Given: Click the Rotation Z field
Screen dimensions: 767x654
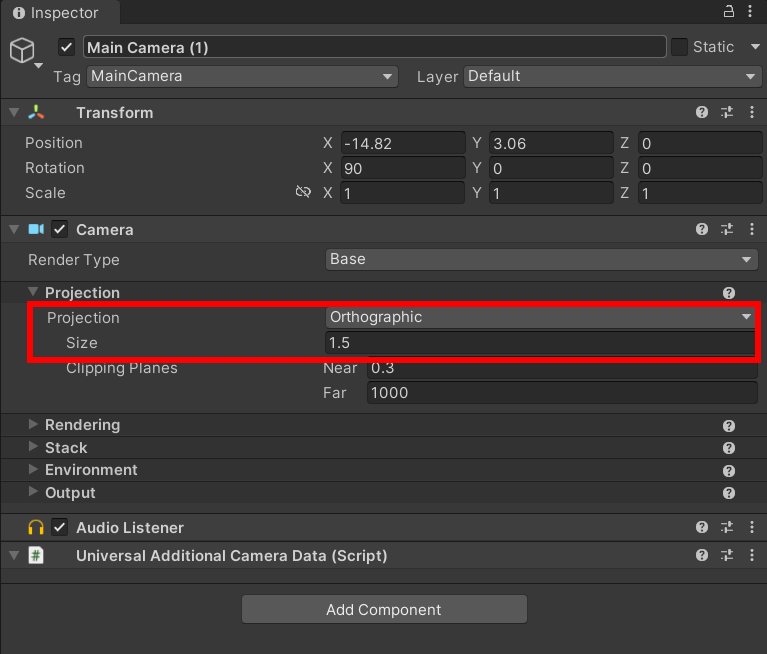Looking at the screenshot, I should tap(700, 168).
